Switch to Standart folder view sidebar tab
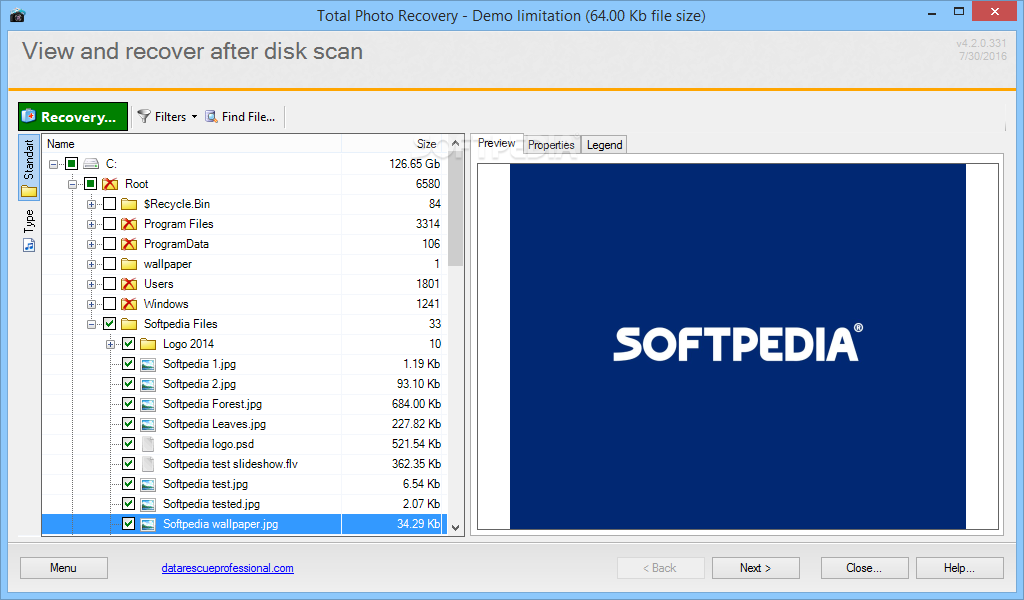Screen dimensions: 1024x600 pyautogui.click(x=29, y=167)
